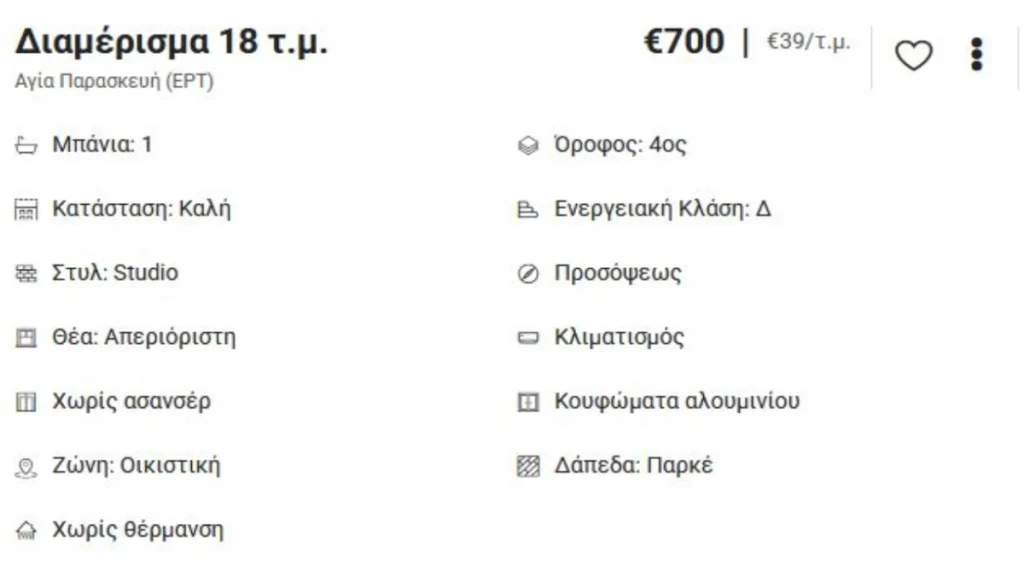This screenshot has width=1024, height=576.
Task: Click the heart favorite icon
Action: pyautogui.click(x=912, y=55)
